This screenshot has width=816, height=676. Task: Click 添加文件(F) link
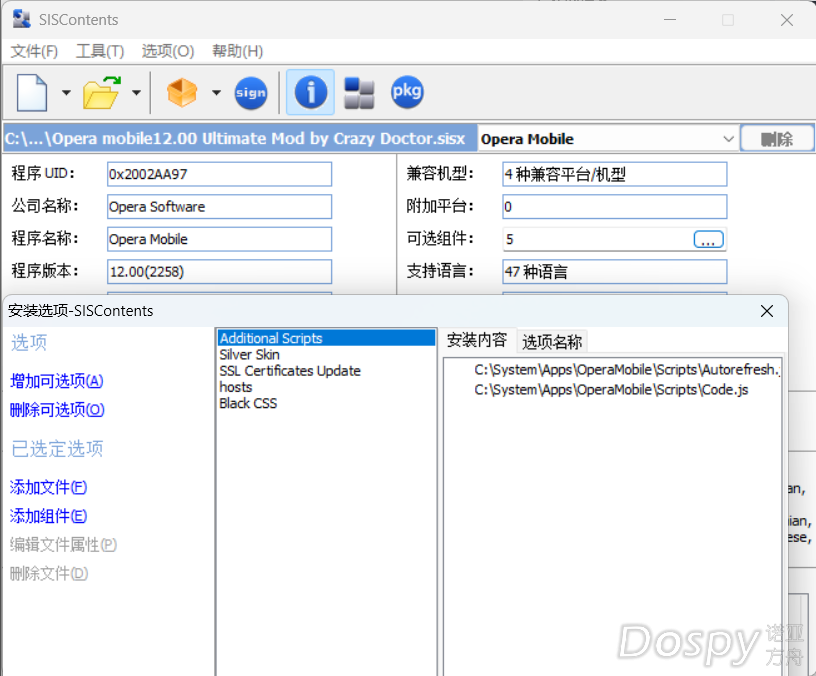[x=48, y=487]
